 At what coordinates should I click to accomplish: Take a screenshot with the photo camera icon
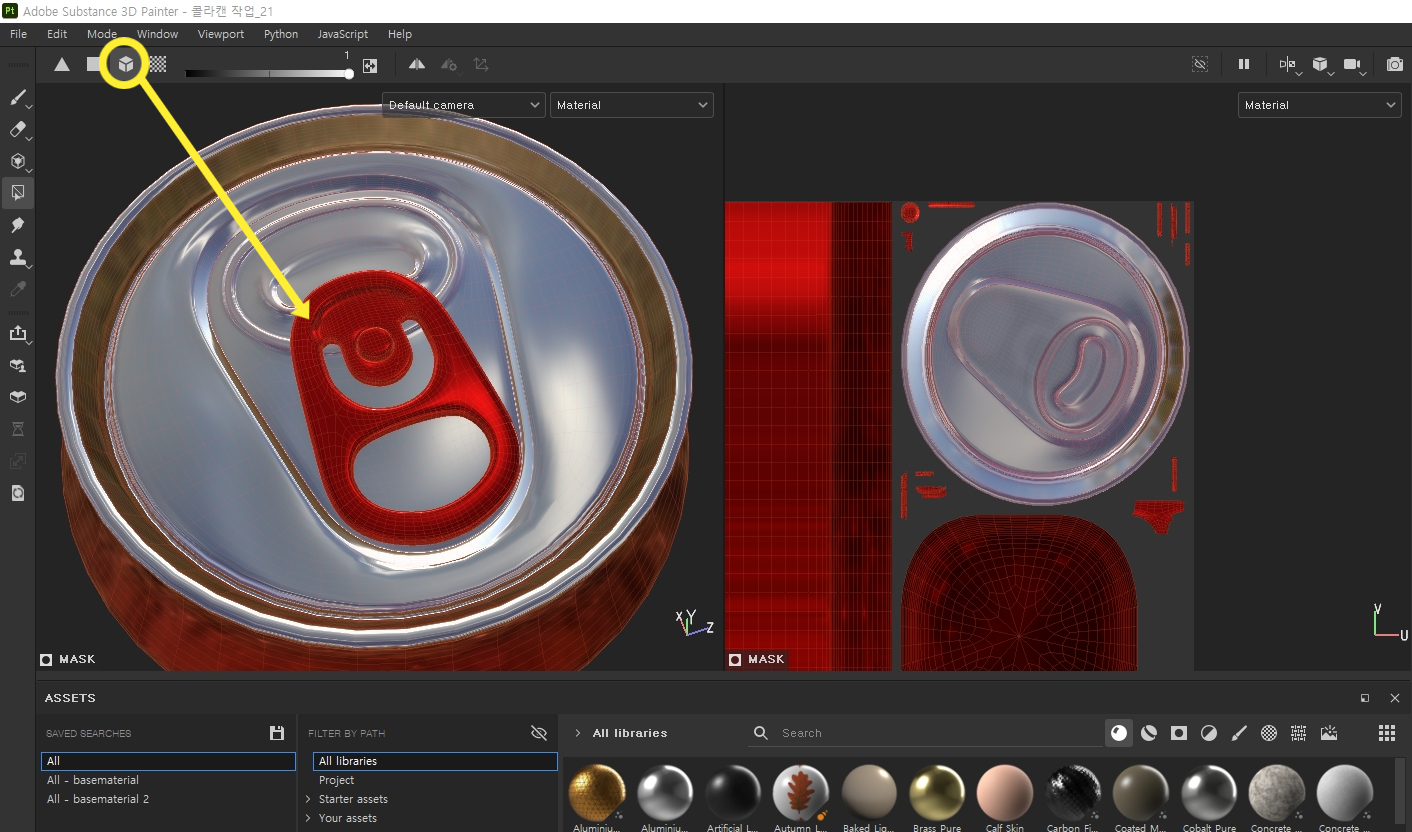pyautogui.click(x=1394, y=65)
